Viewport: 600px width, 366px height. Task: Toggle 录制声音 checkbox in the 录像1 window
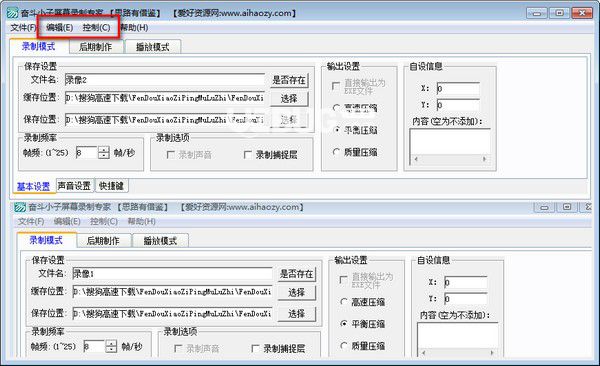click(178, 348)
